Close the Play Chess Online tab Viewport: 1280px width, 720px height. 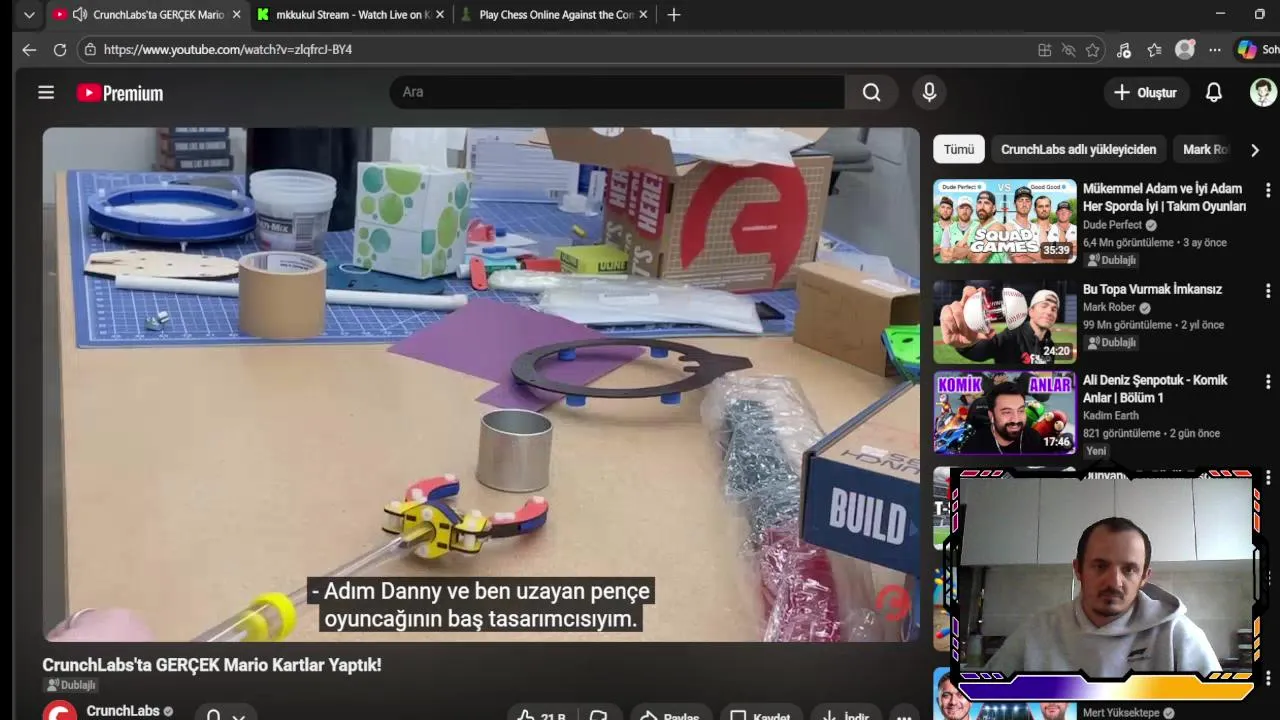[x=643, y=15]
